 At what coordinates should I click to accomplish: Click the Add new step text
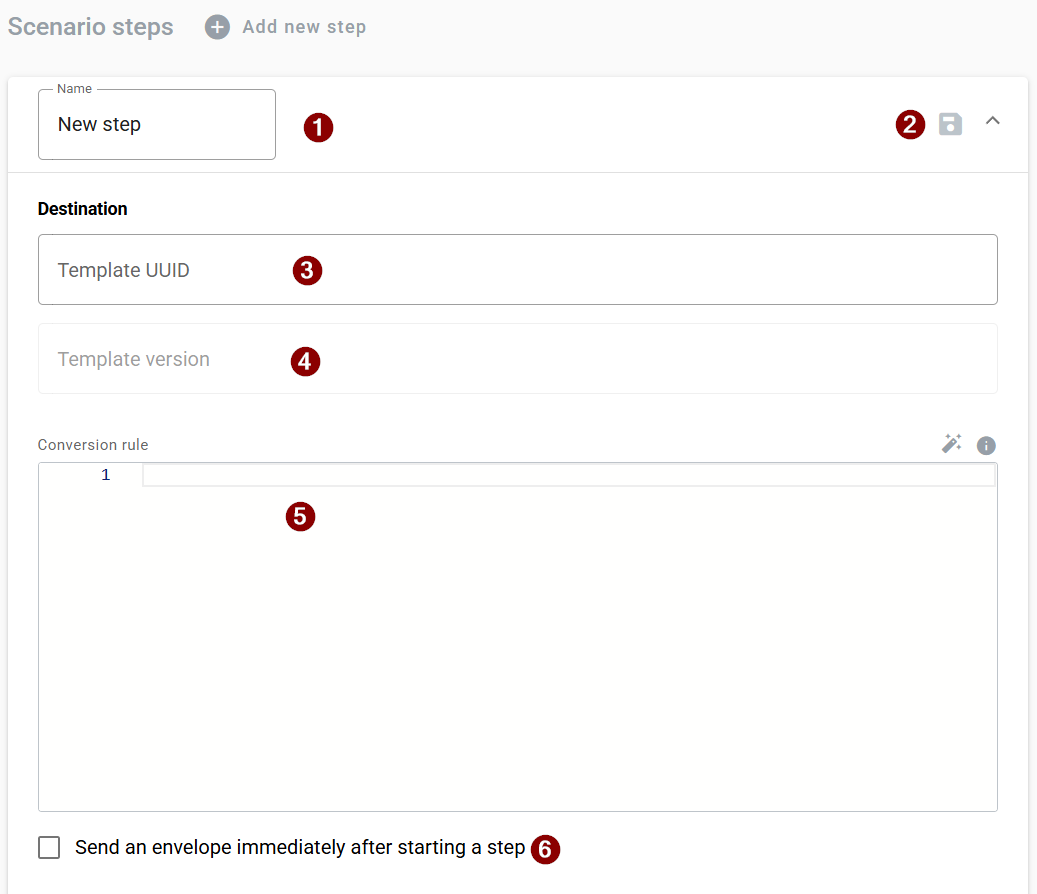point(304,27)
